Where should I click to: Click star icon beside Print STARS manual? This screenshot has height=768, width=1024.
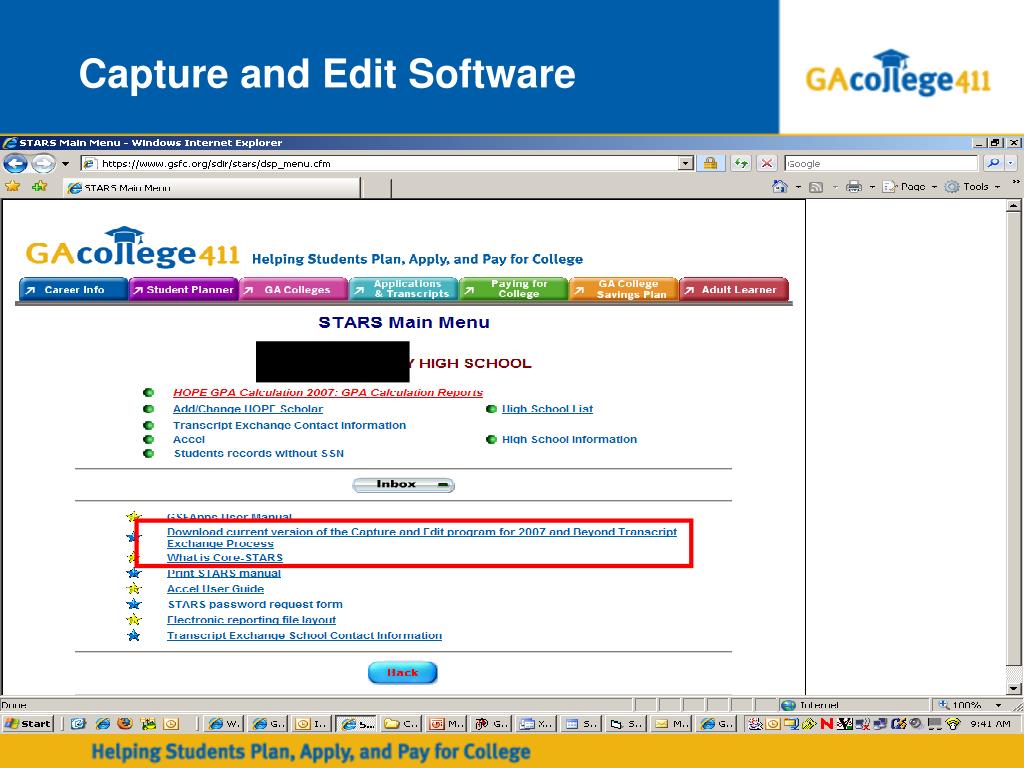pos(134,573)
